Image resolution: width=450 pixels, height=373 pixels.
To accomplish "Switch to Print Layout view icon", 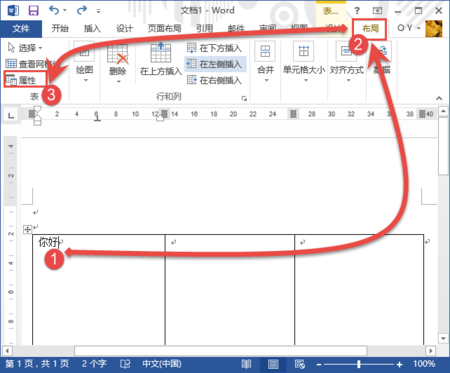I will (x=273, y=364).
